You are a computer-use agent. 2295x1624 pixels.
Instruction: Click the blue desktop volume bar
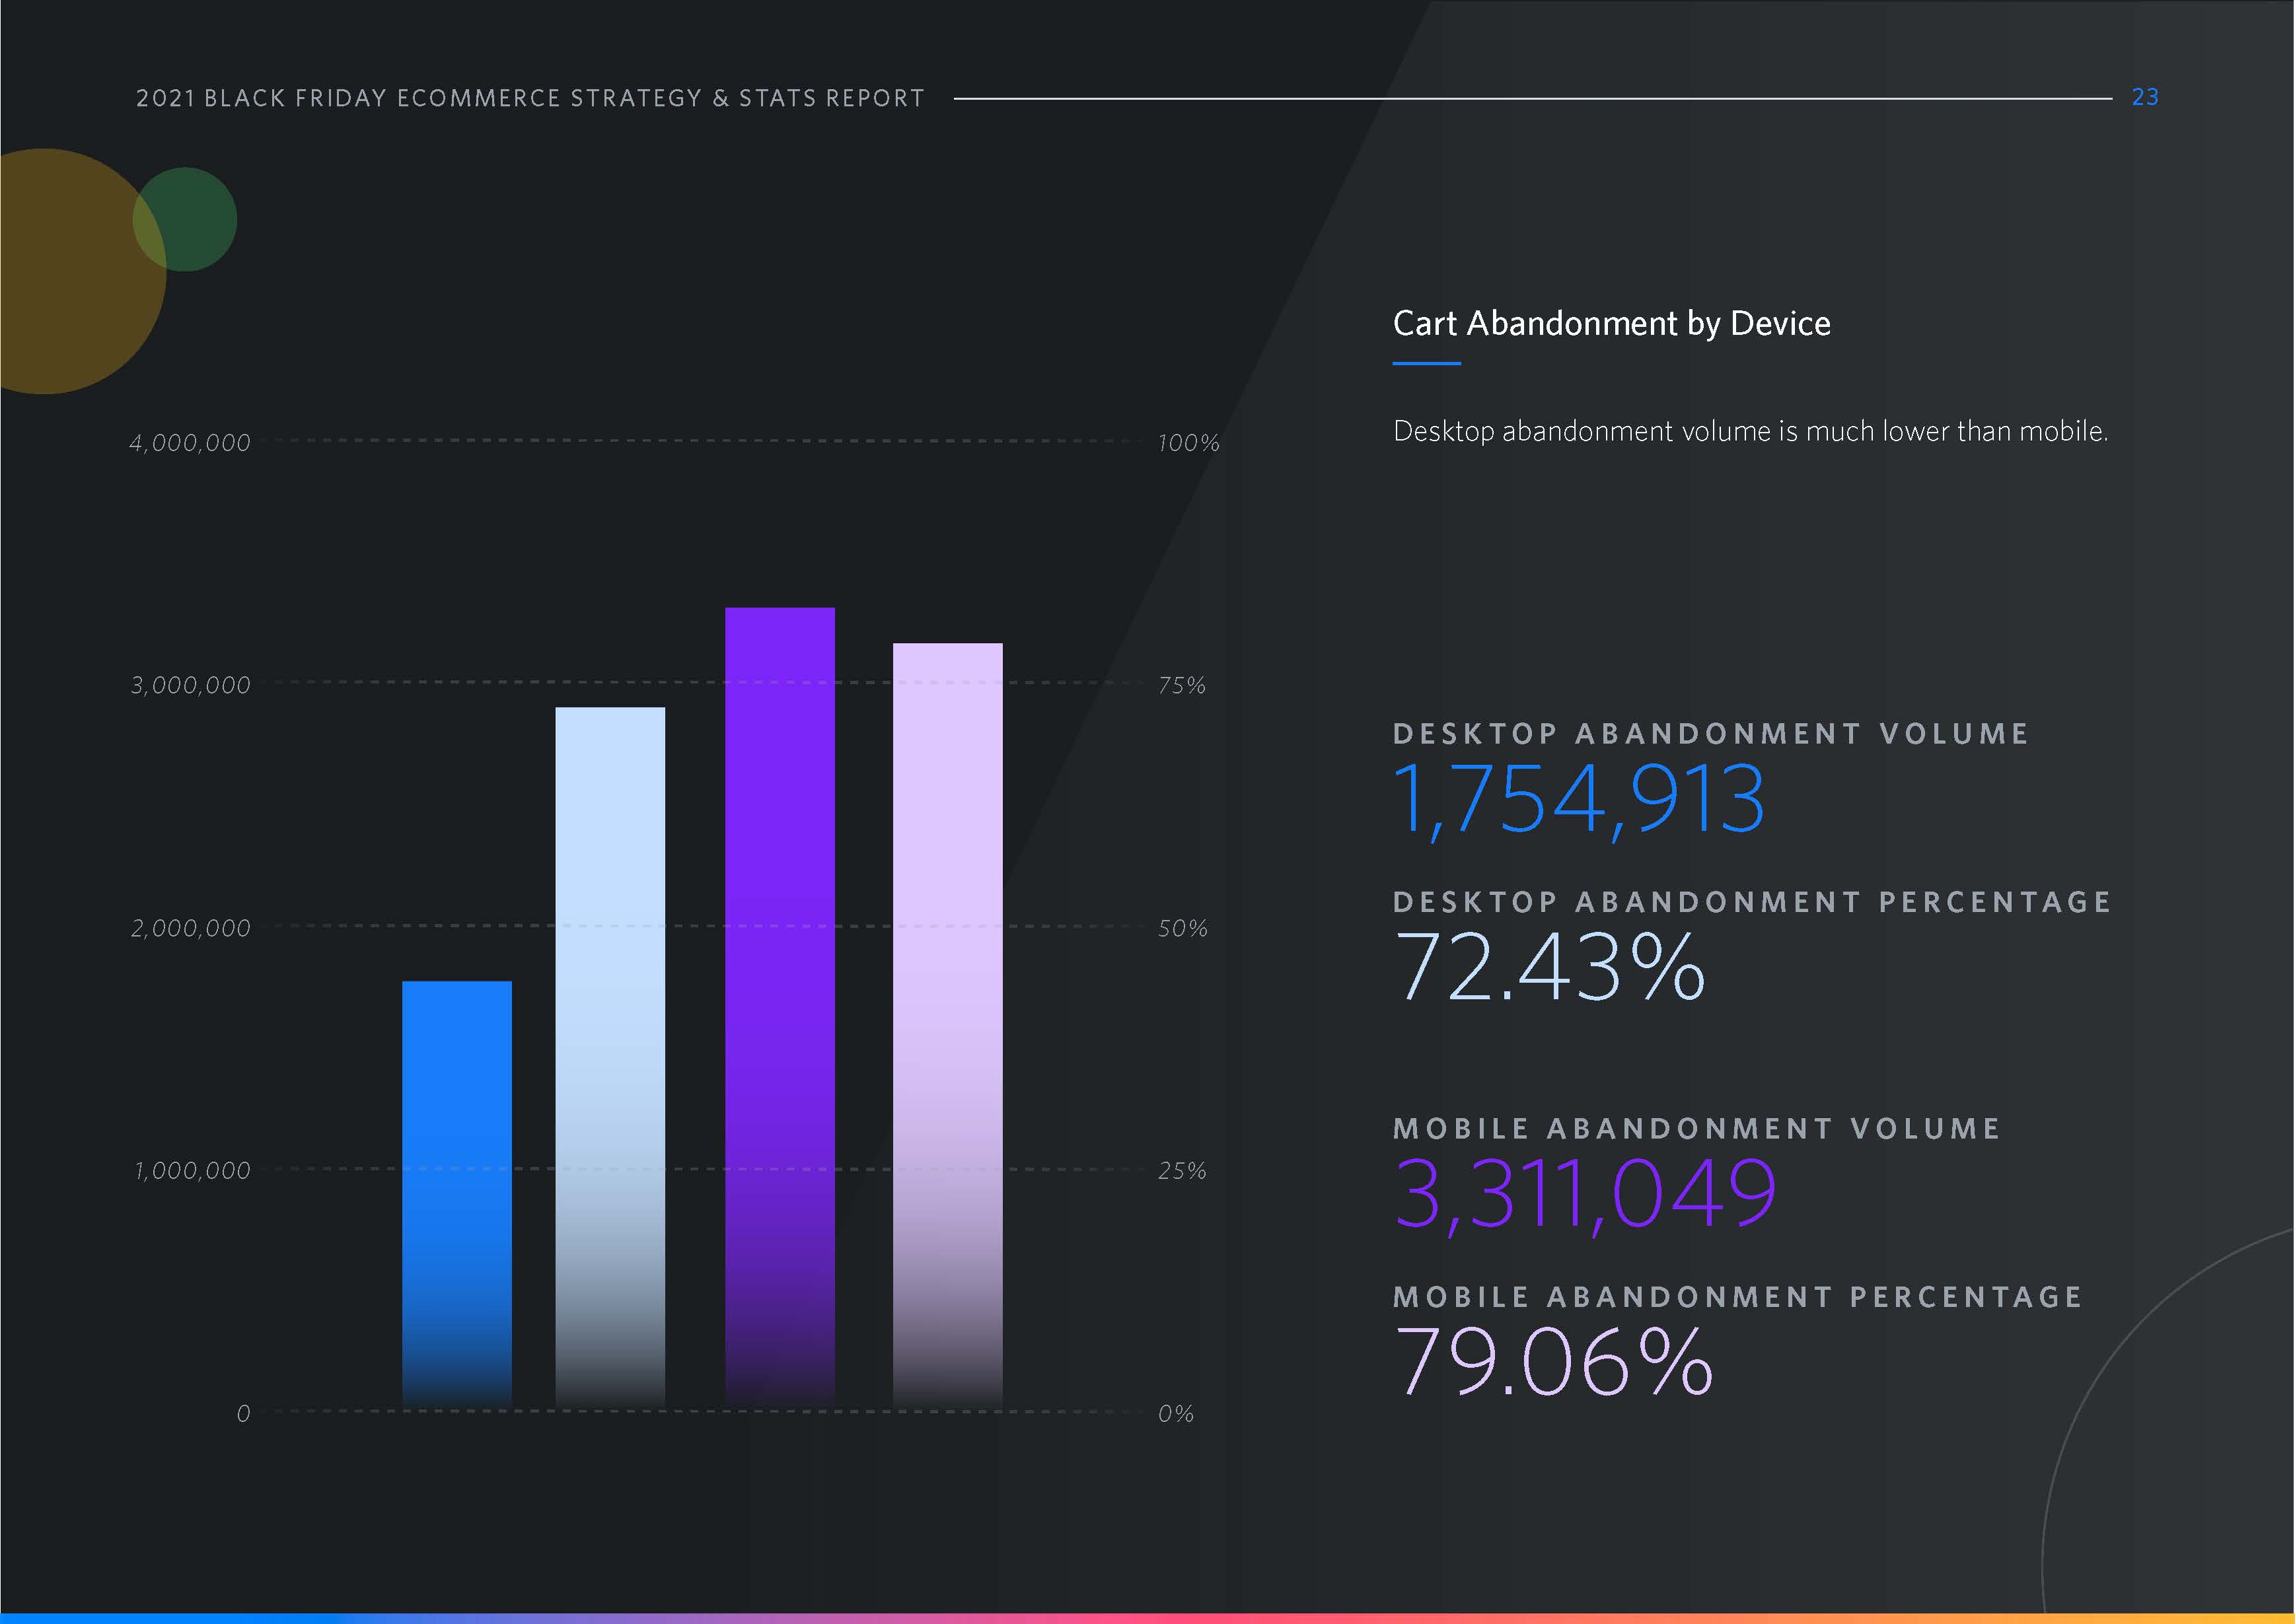(456, 1195)
